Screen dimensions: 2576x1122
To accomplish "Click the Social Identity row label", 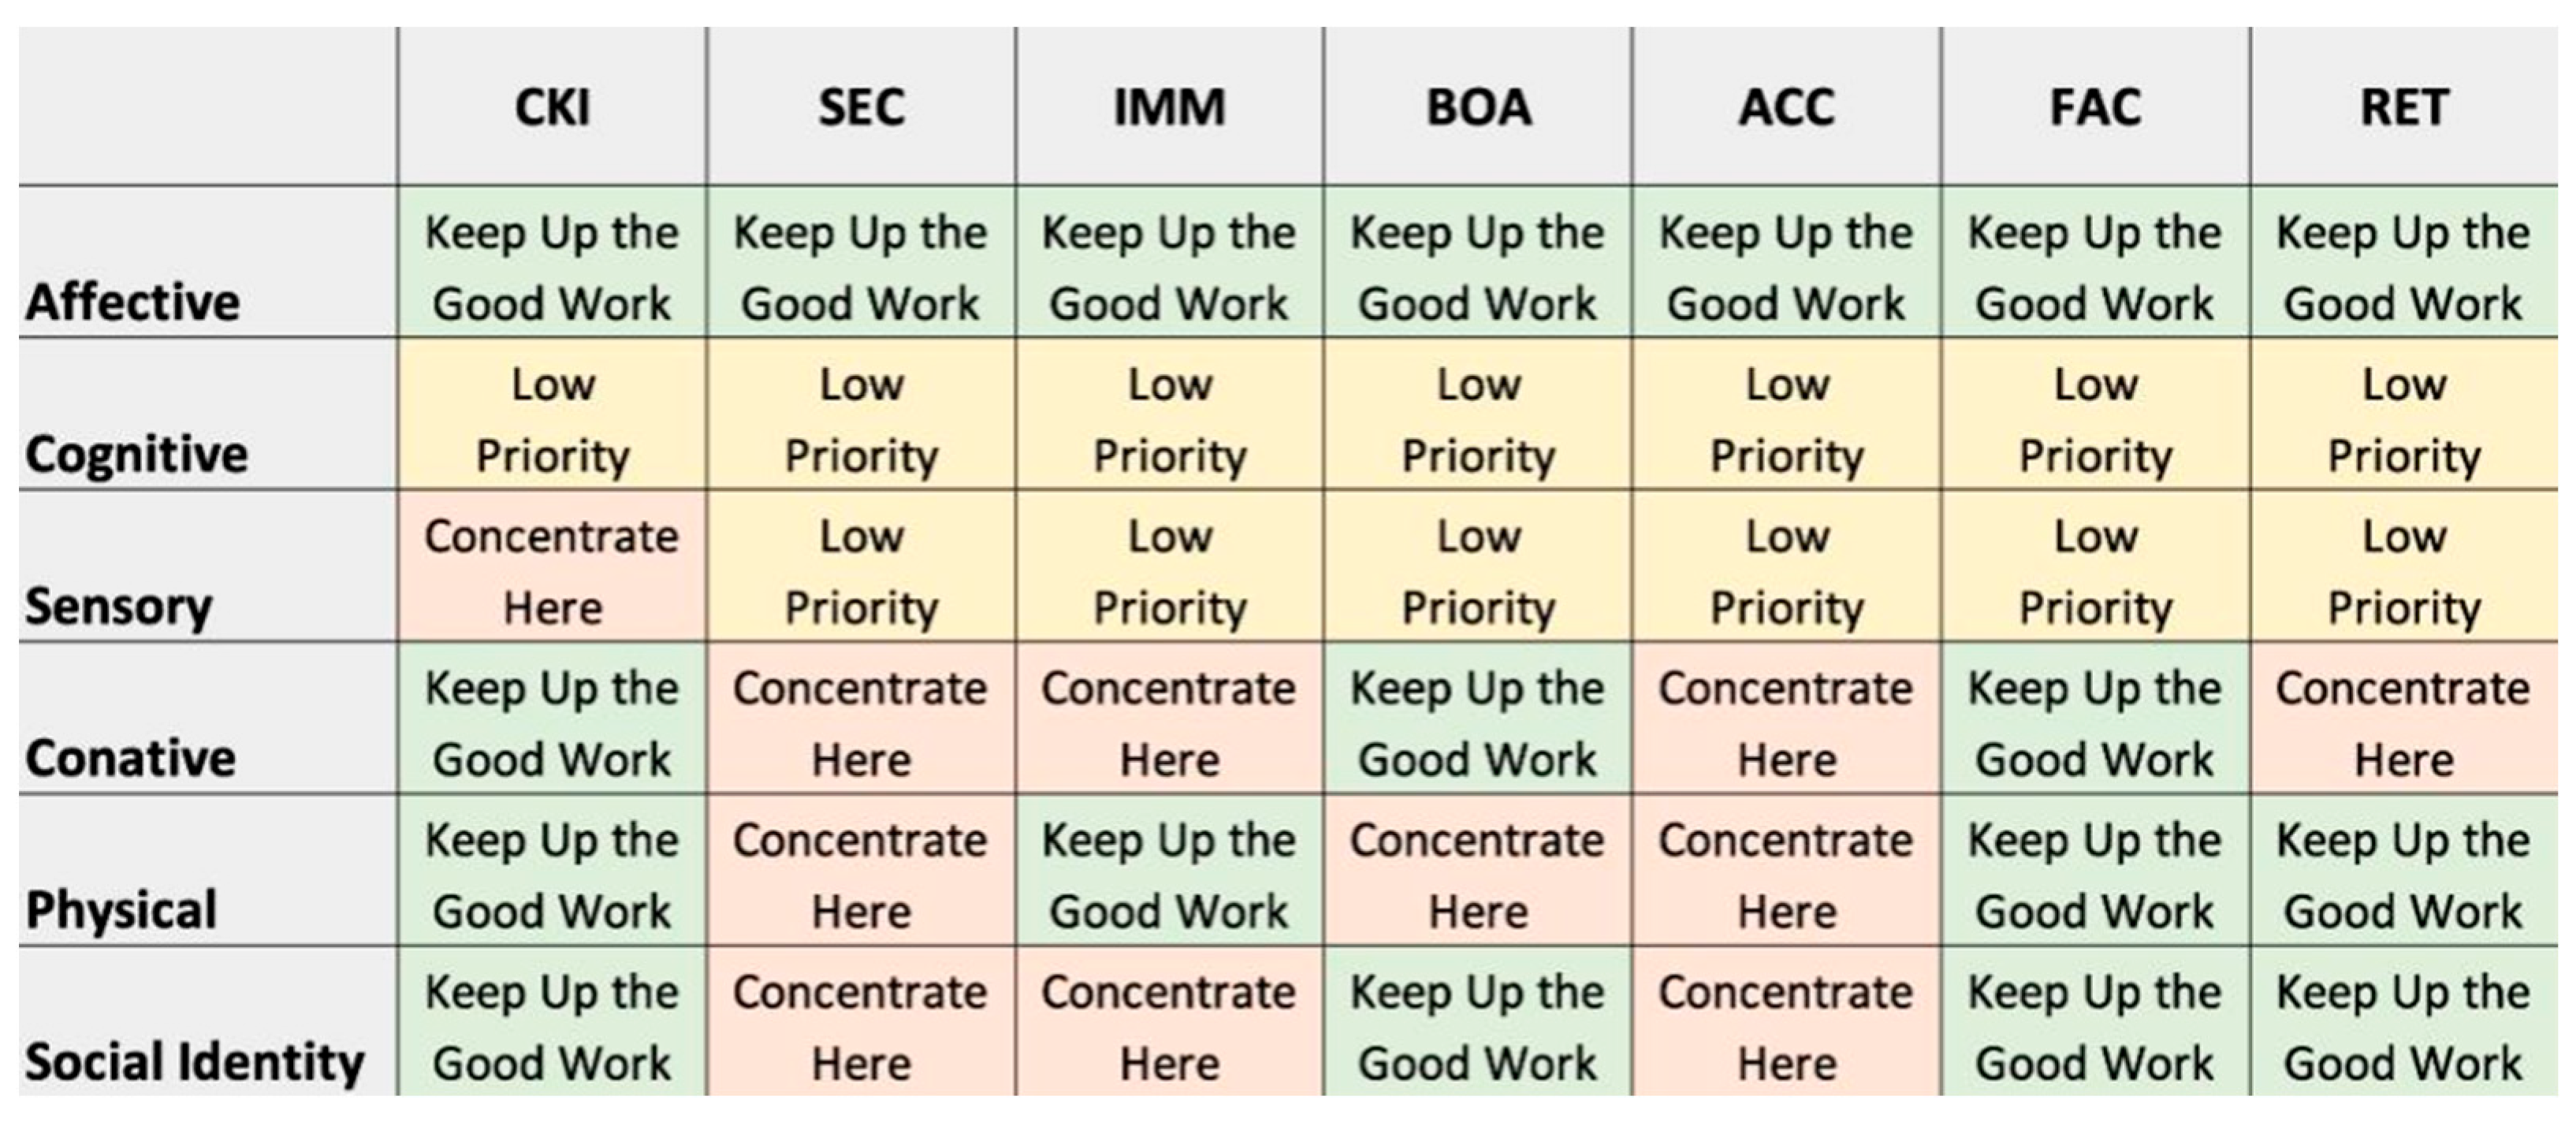I will click(195, 1062).
